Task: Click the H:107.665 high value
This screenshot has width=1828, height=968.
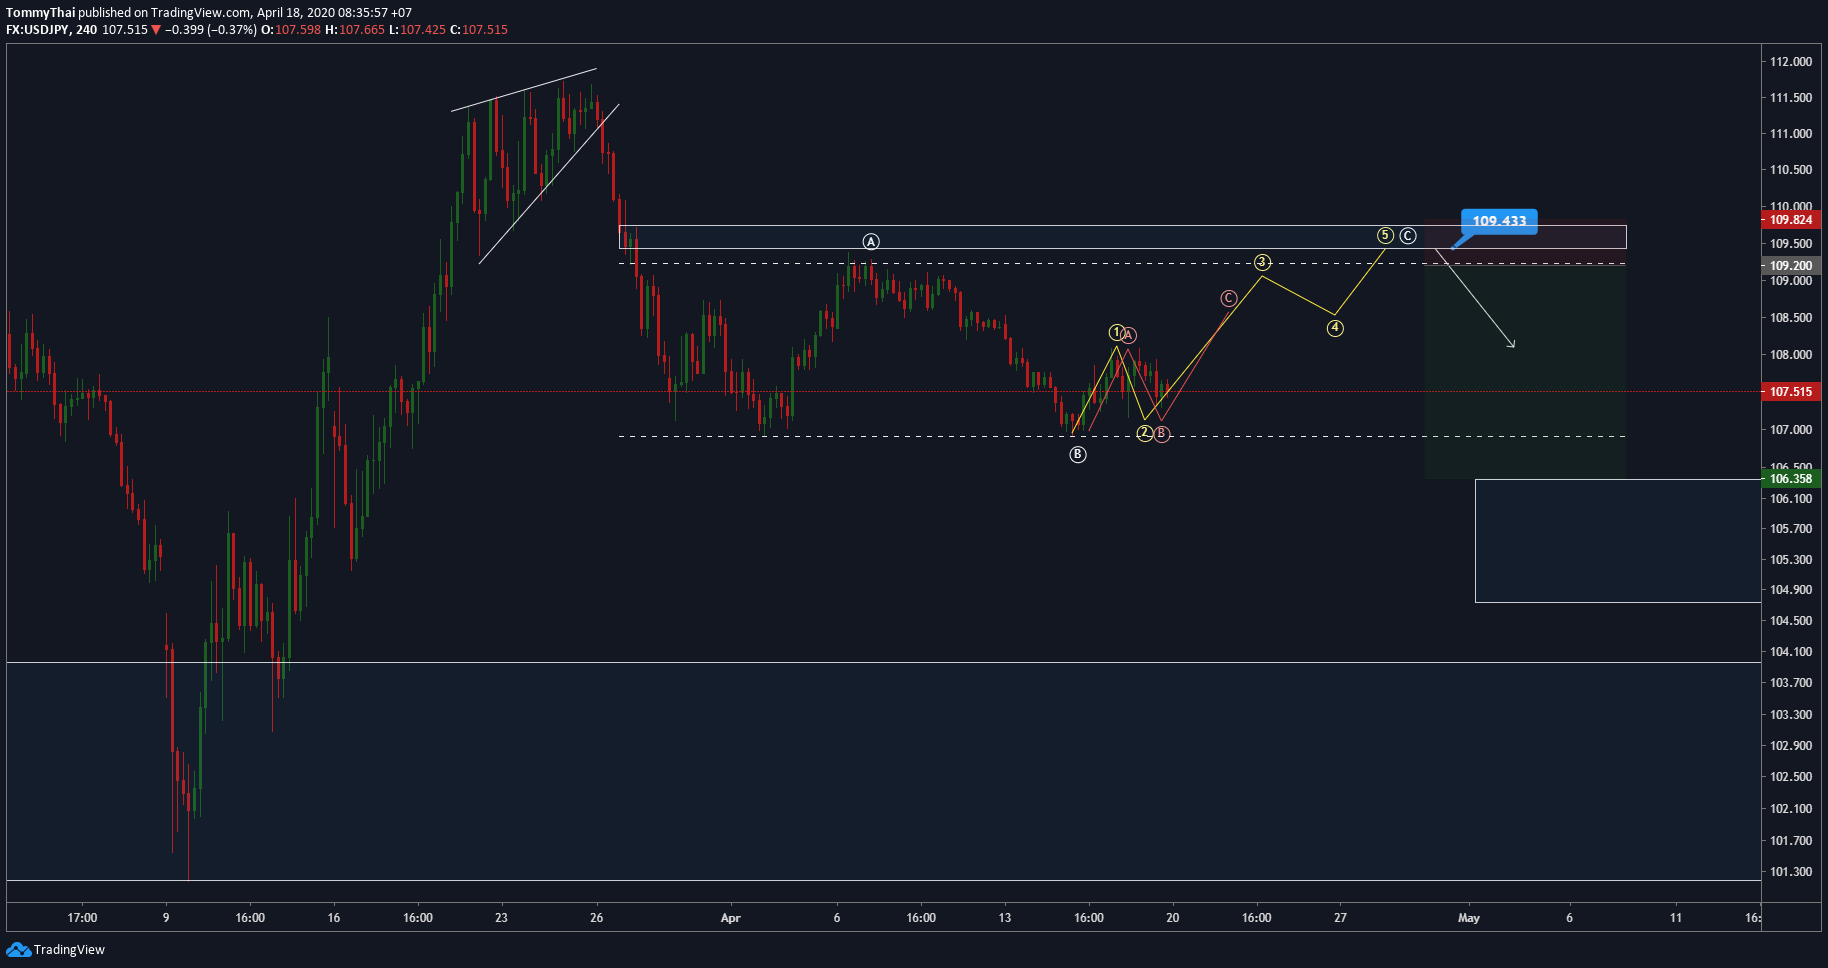Action: point(355,30)
